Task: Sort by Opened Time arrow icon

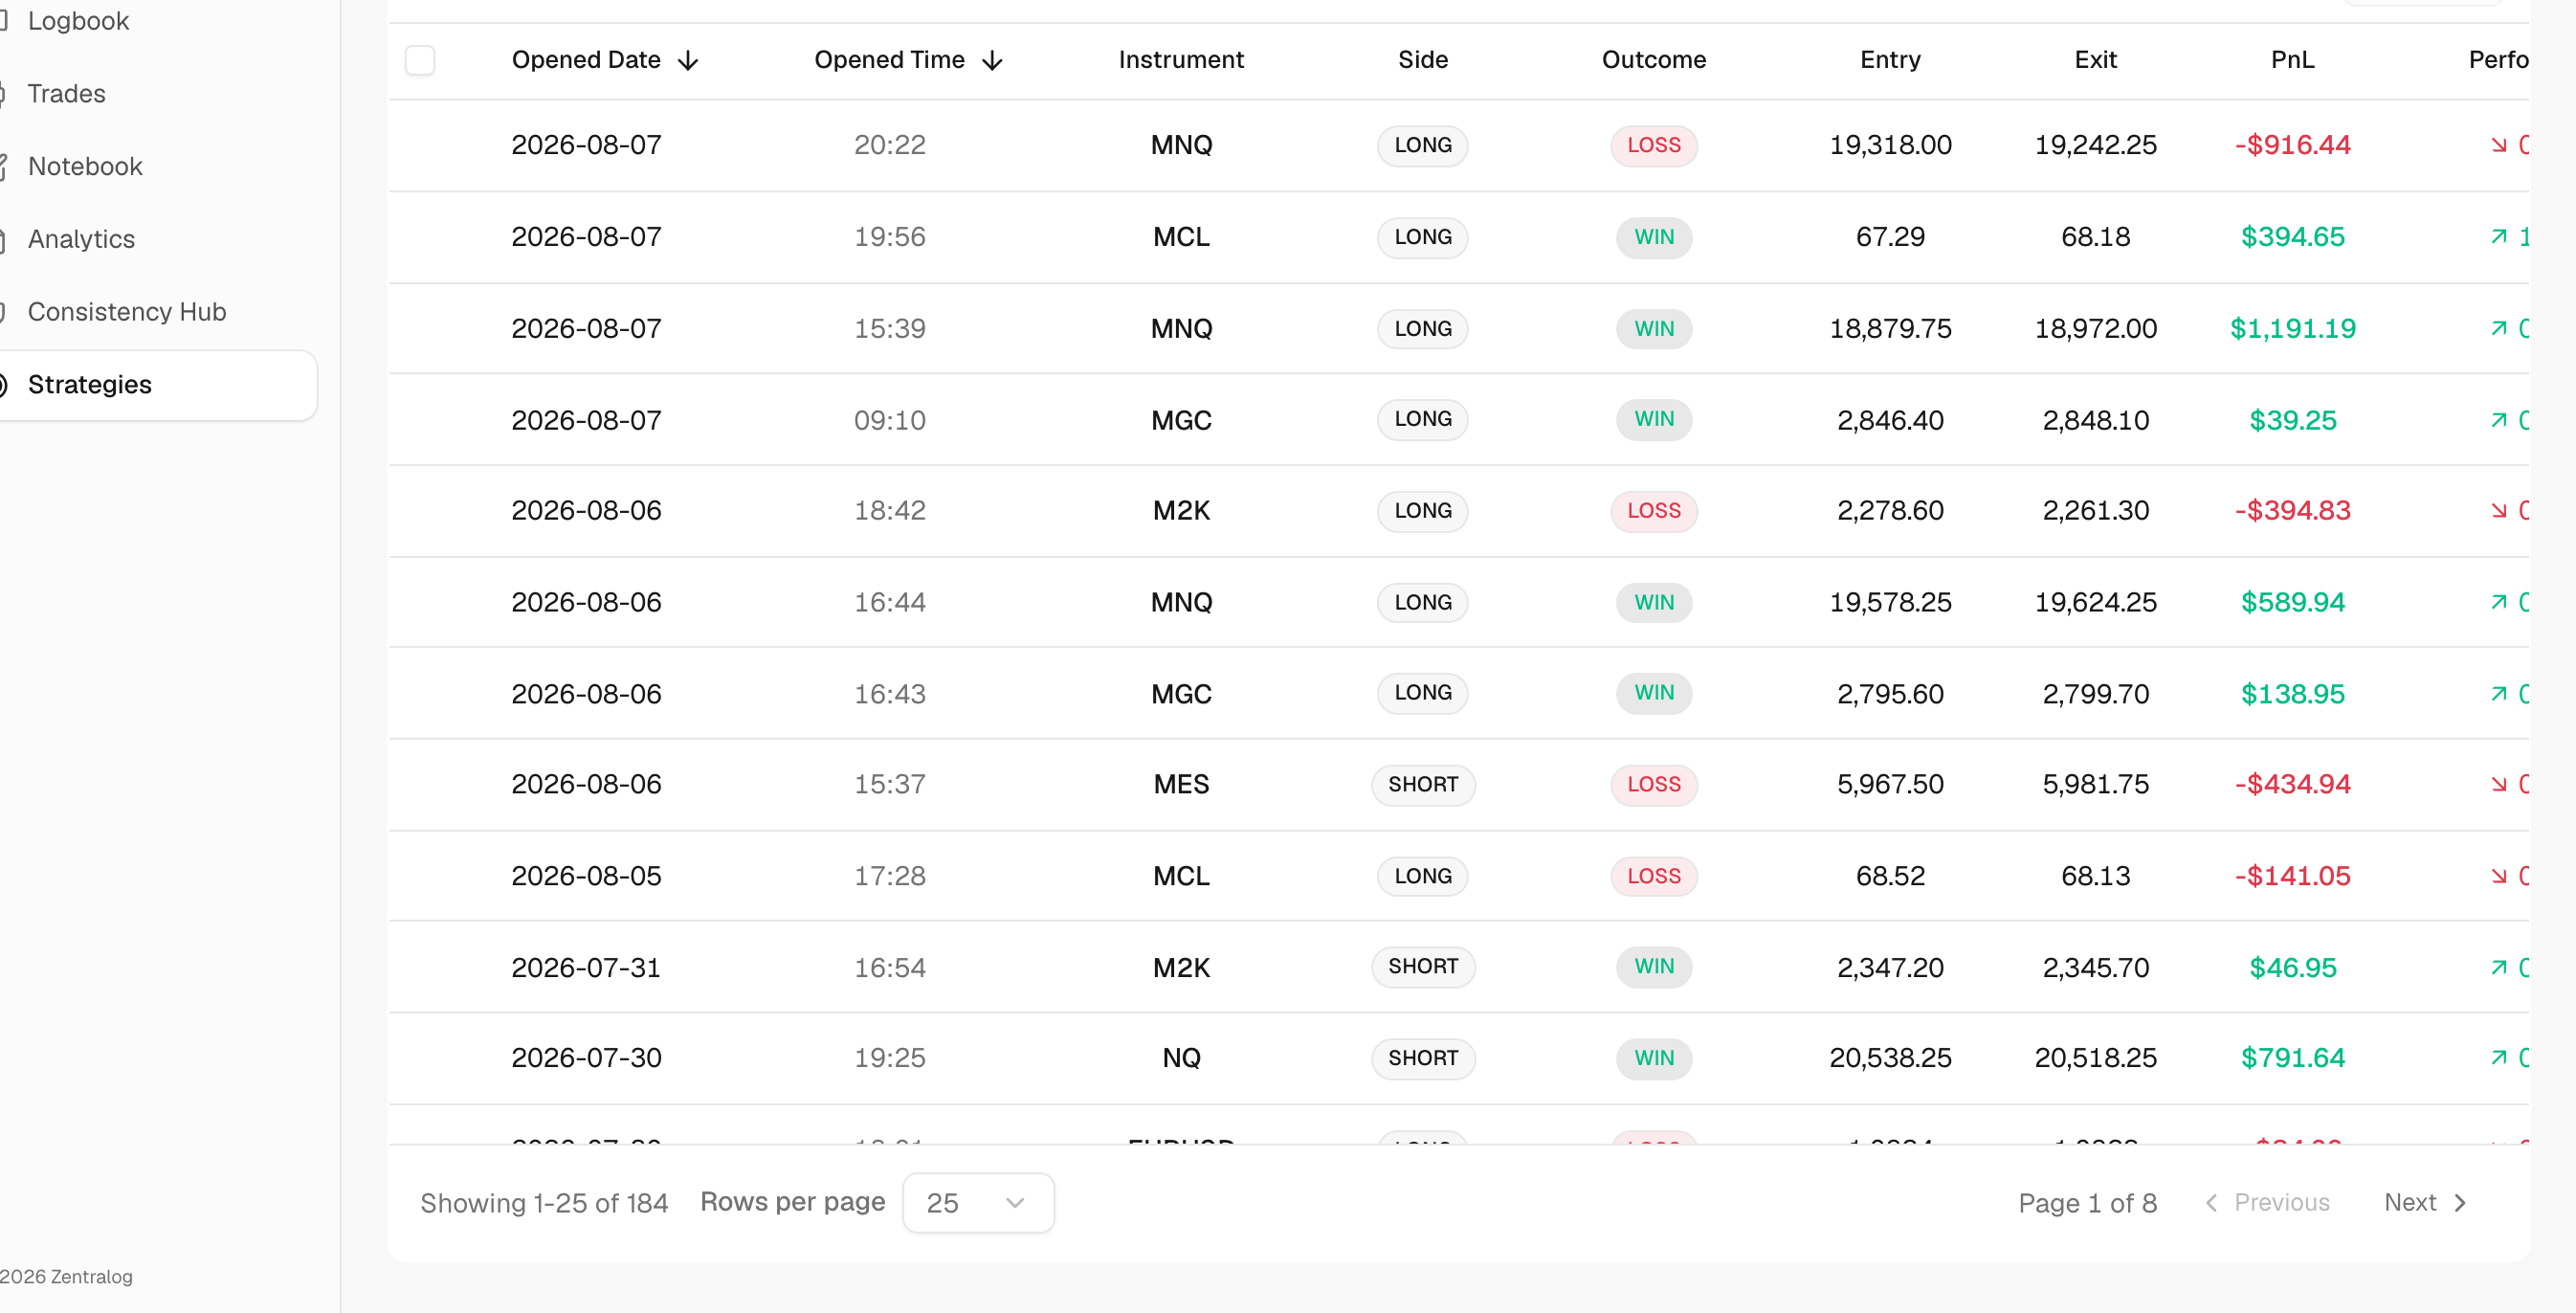Action: (992, 61)
